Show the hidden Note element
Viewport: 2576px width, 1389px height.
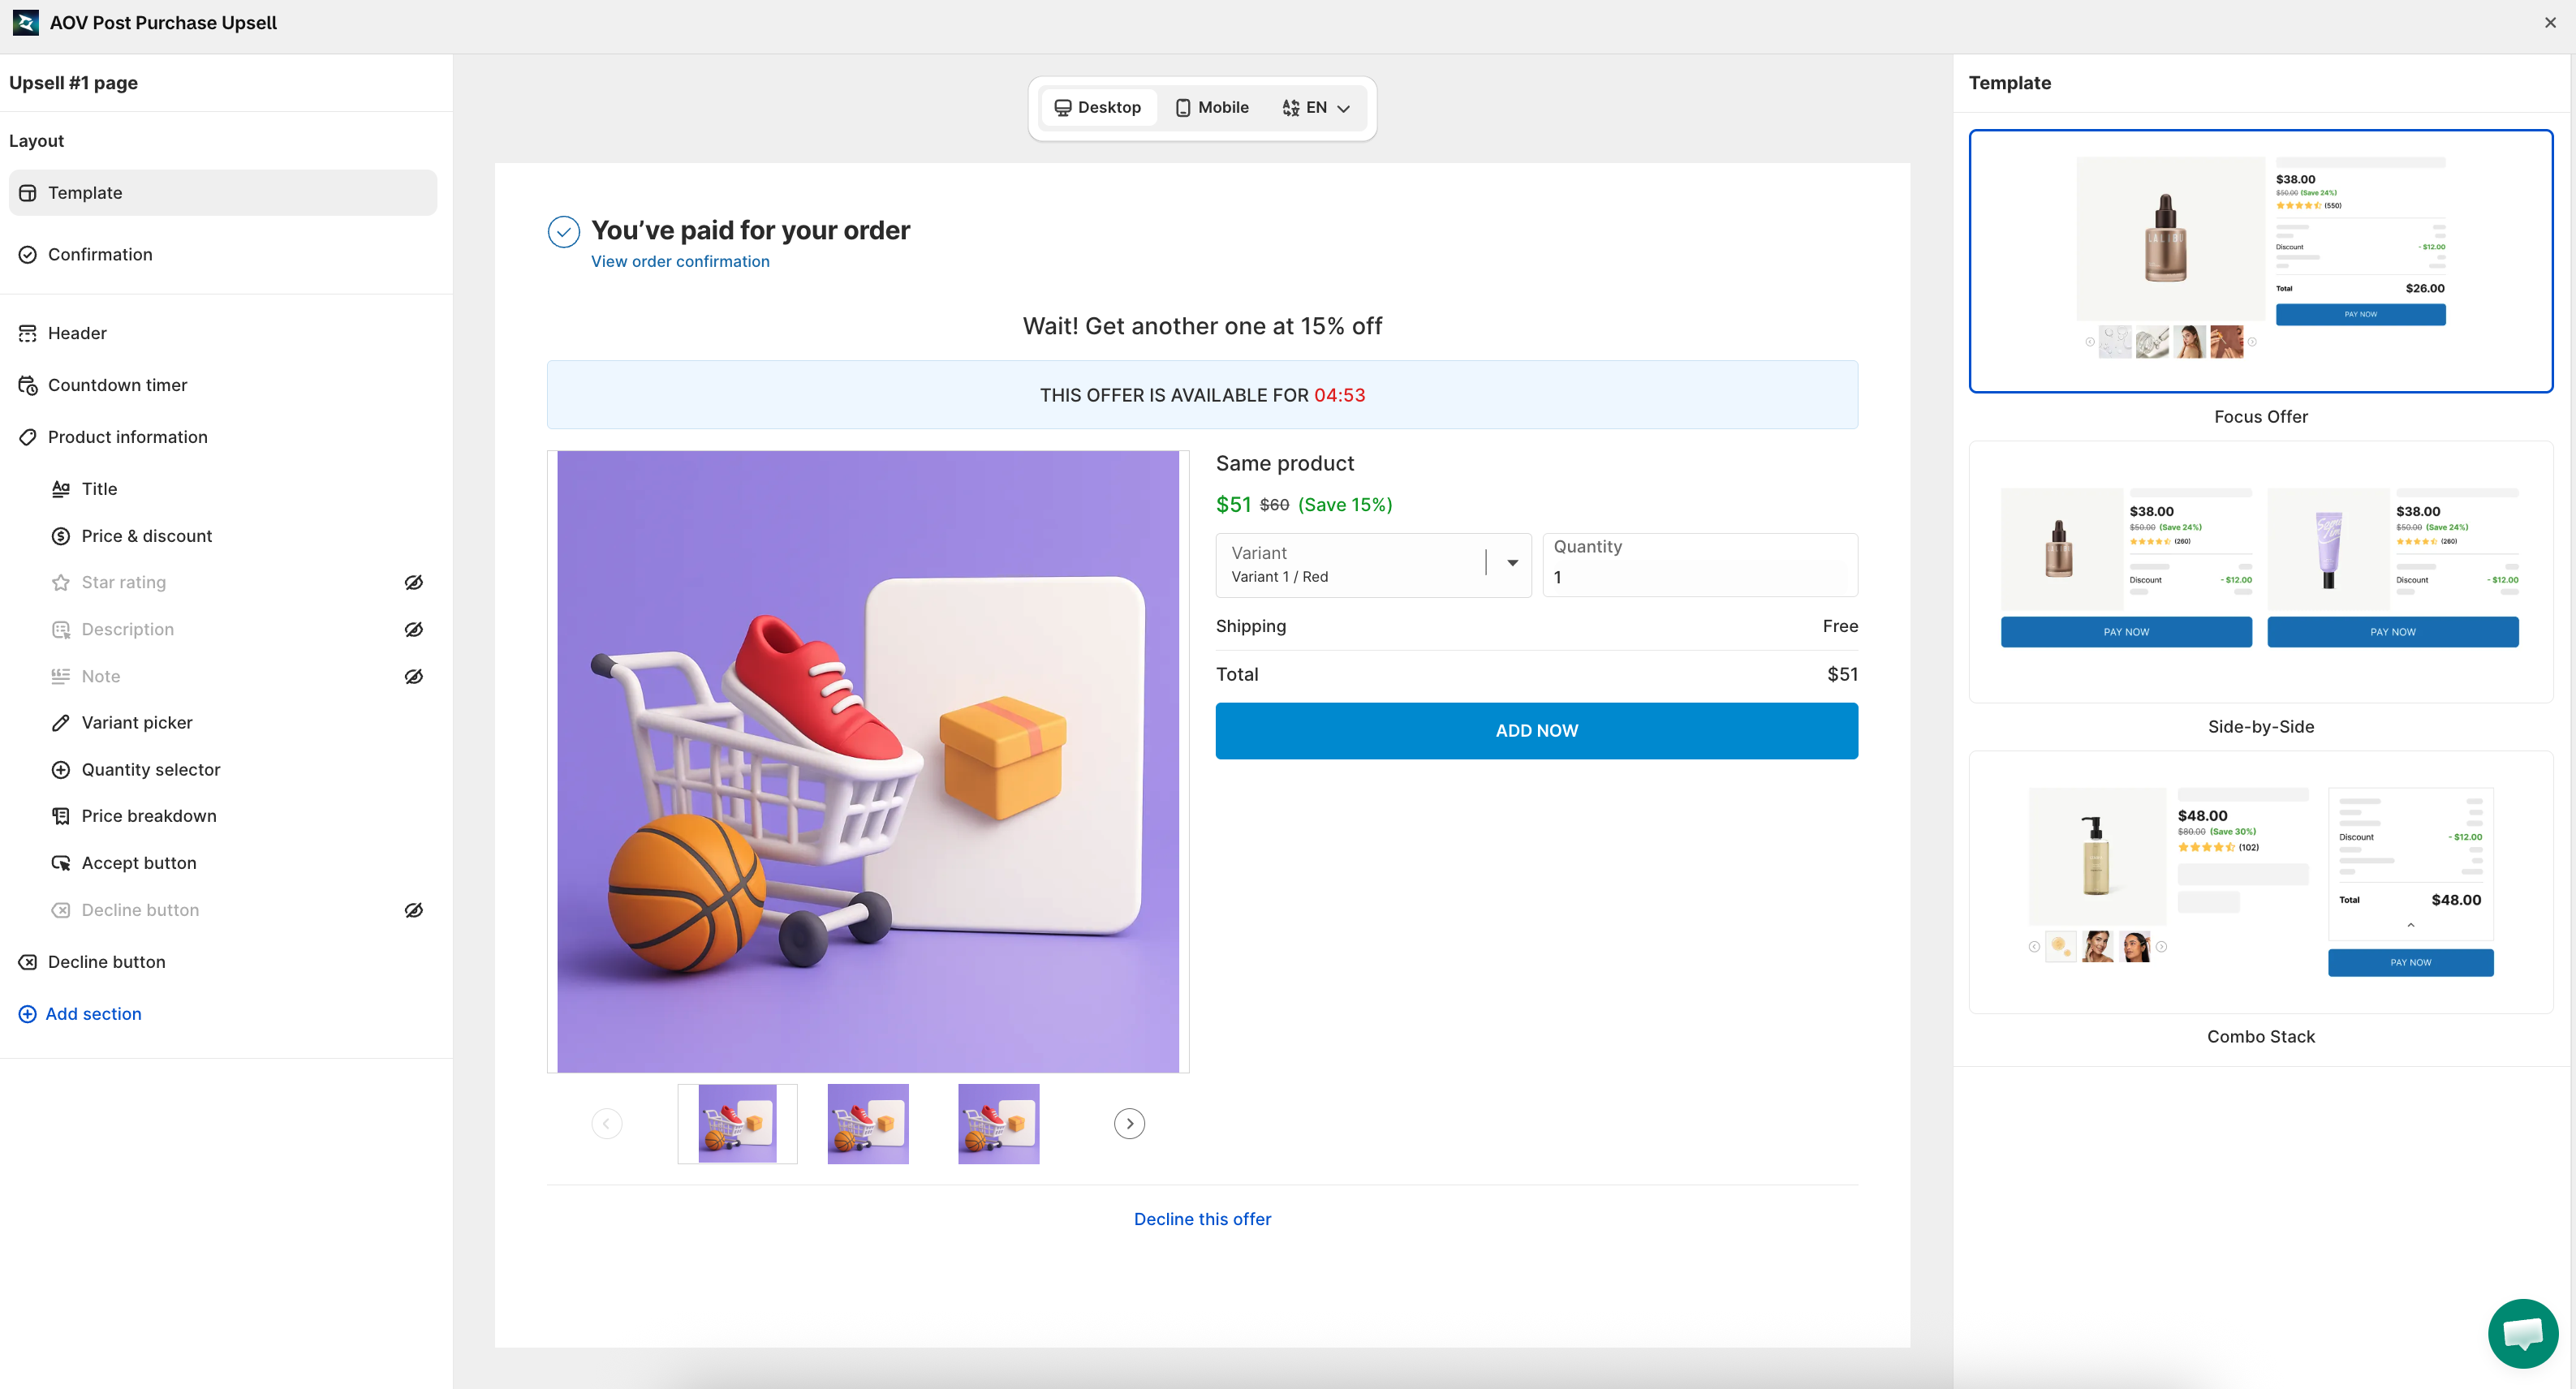click(x=413, y=676)
